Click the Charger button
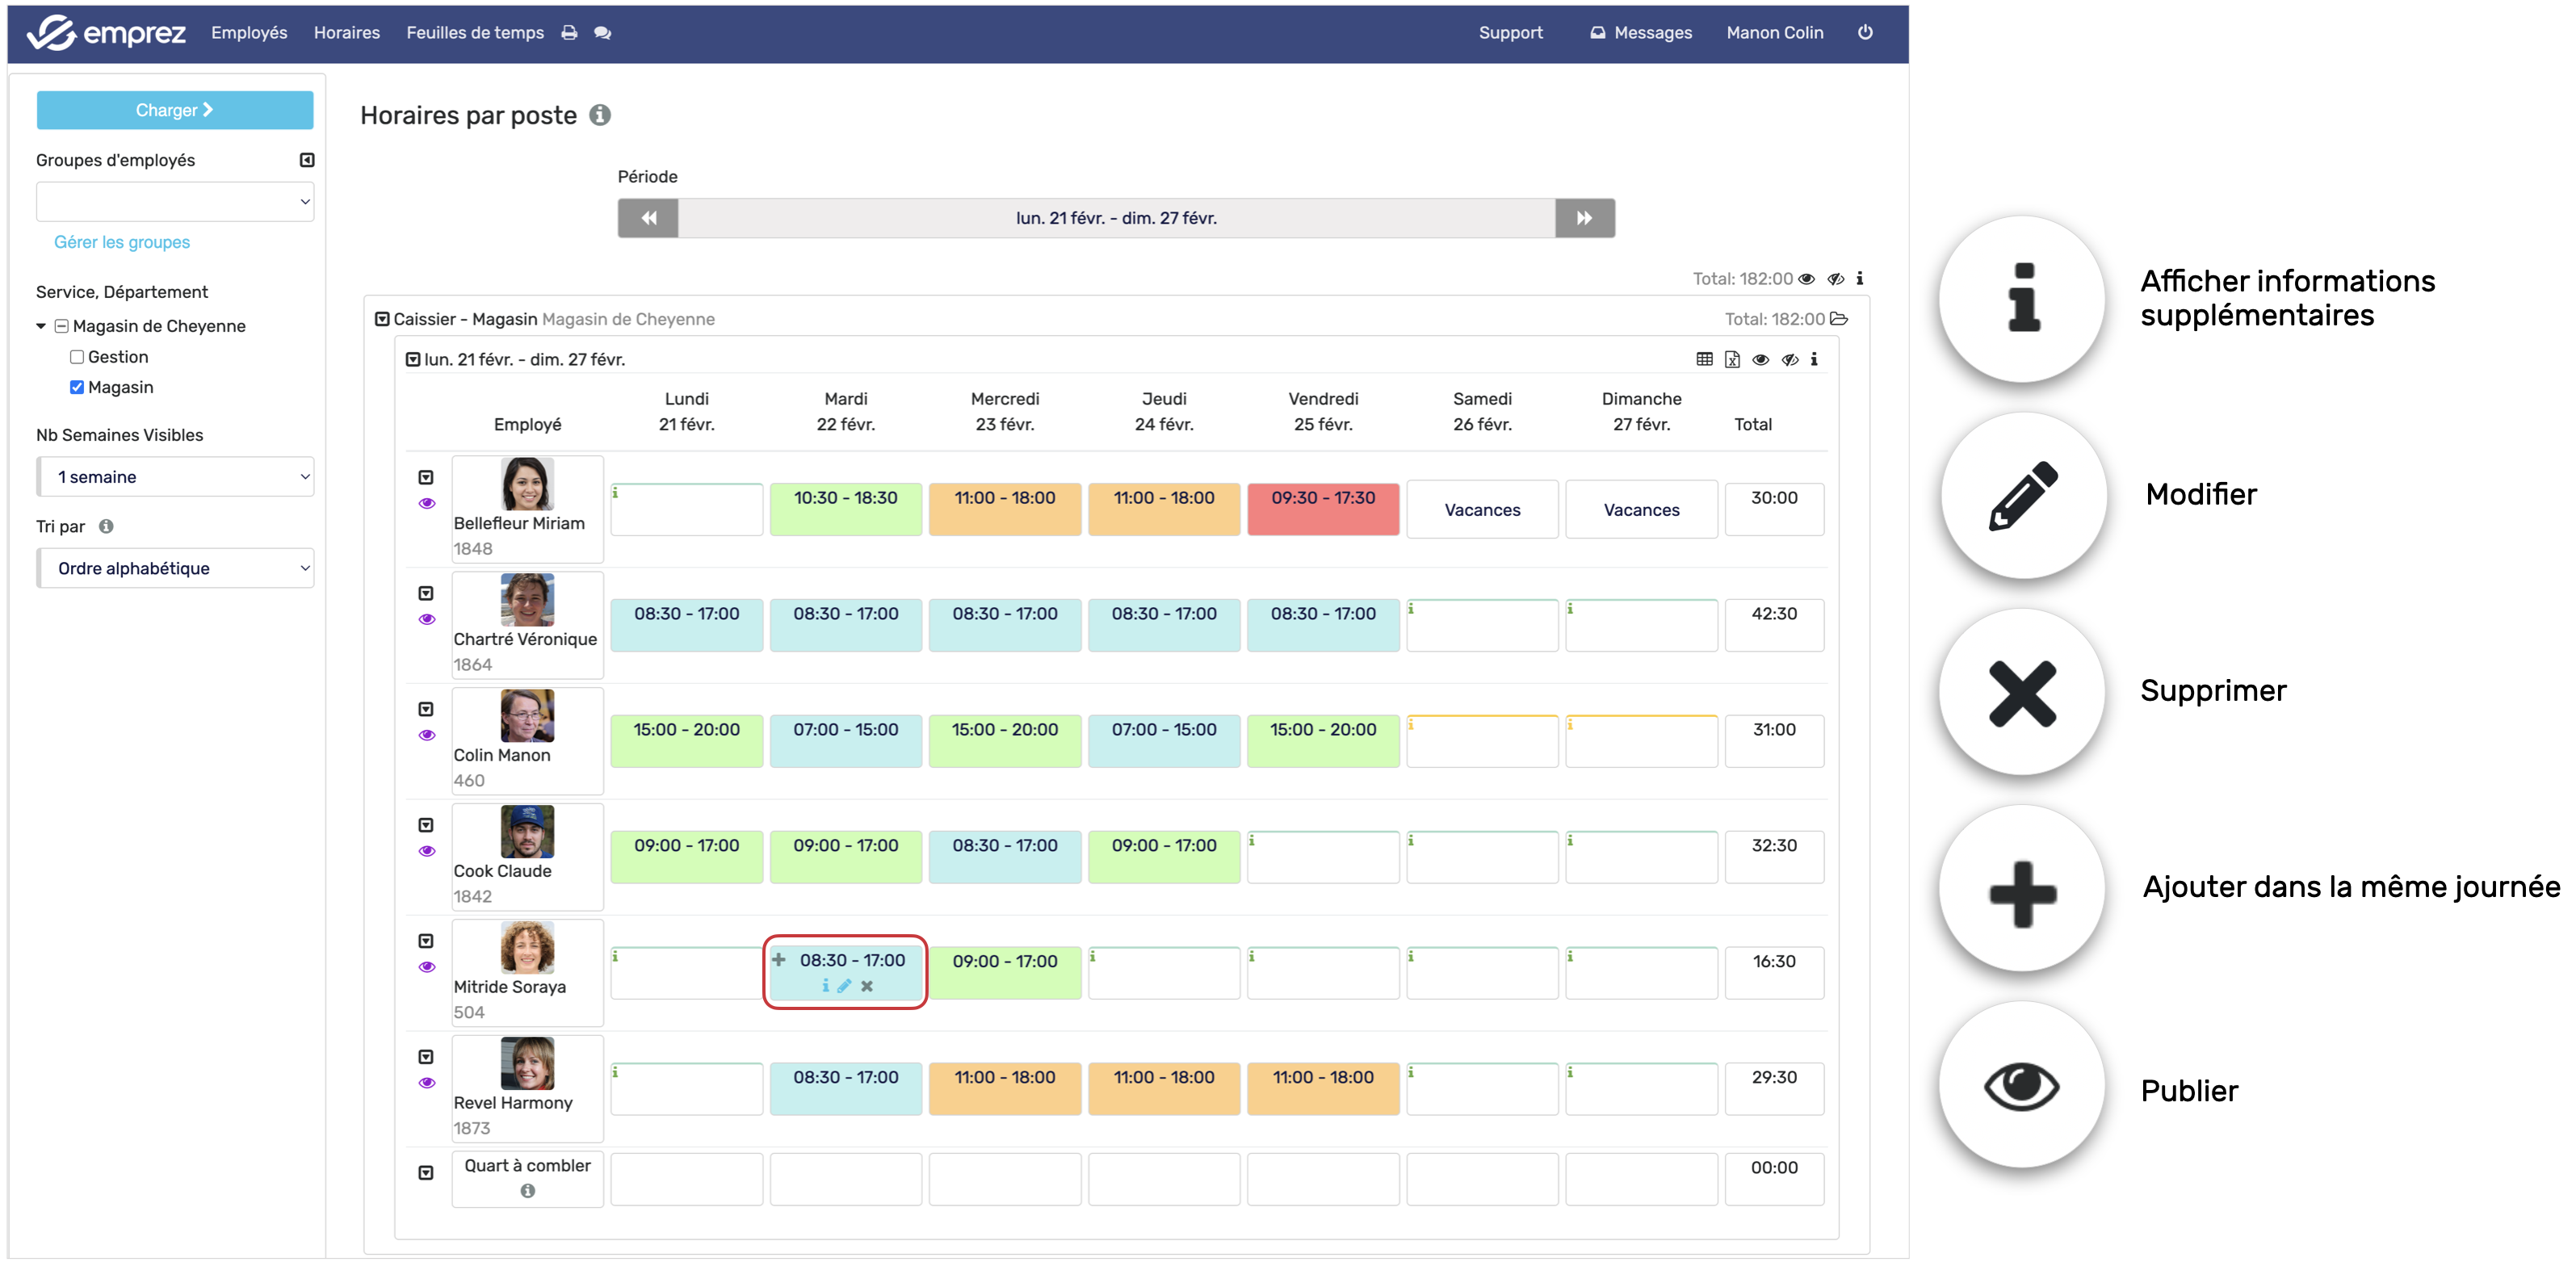2576x1266 pixels. pos(175,110)
